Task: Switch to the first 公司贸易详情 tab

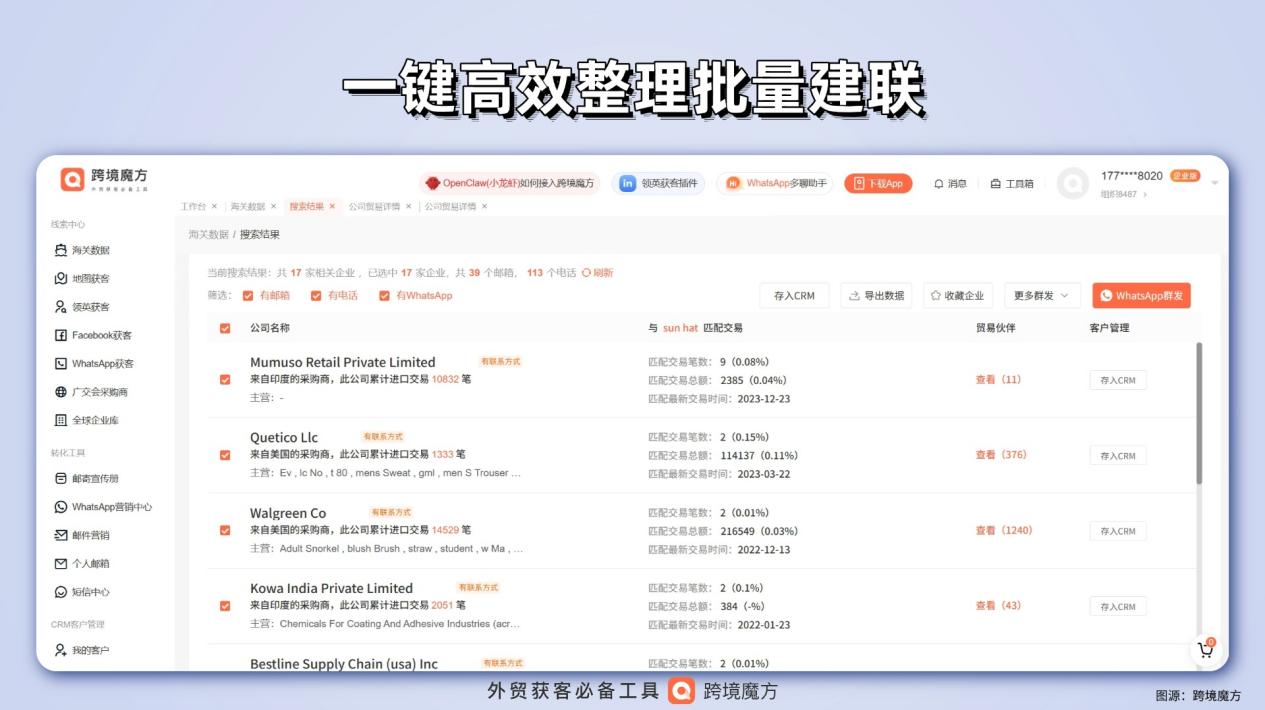Action: tap(374, 206)
